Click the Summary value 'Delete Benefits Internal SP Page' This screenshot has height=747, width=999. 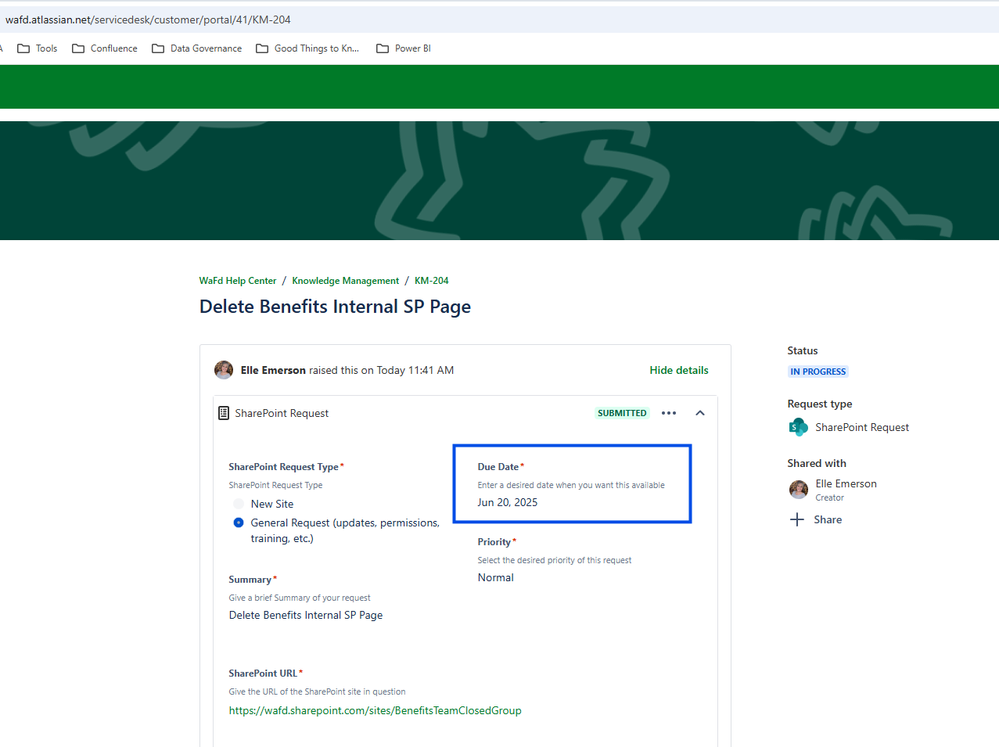click(x=306, y=615)
